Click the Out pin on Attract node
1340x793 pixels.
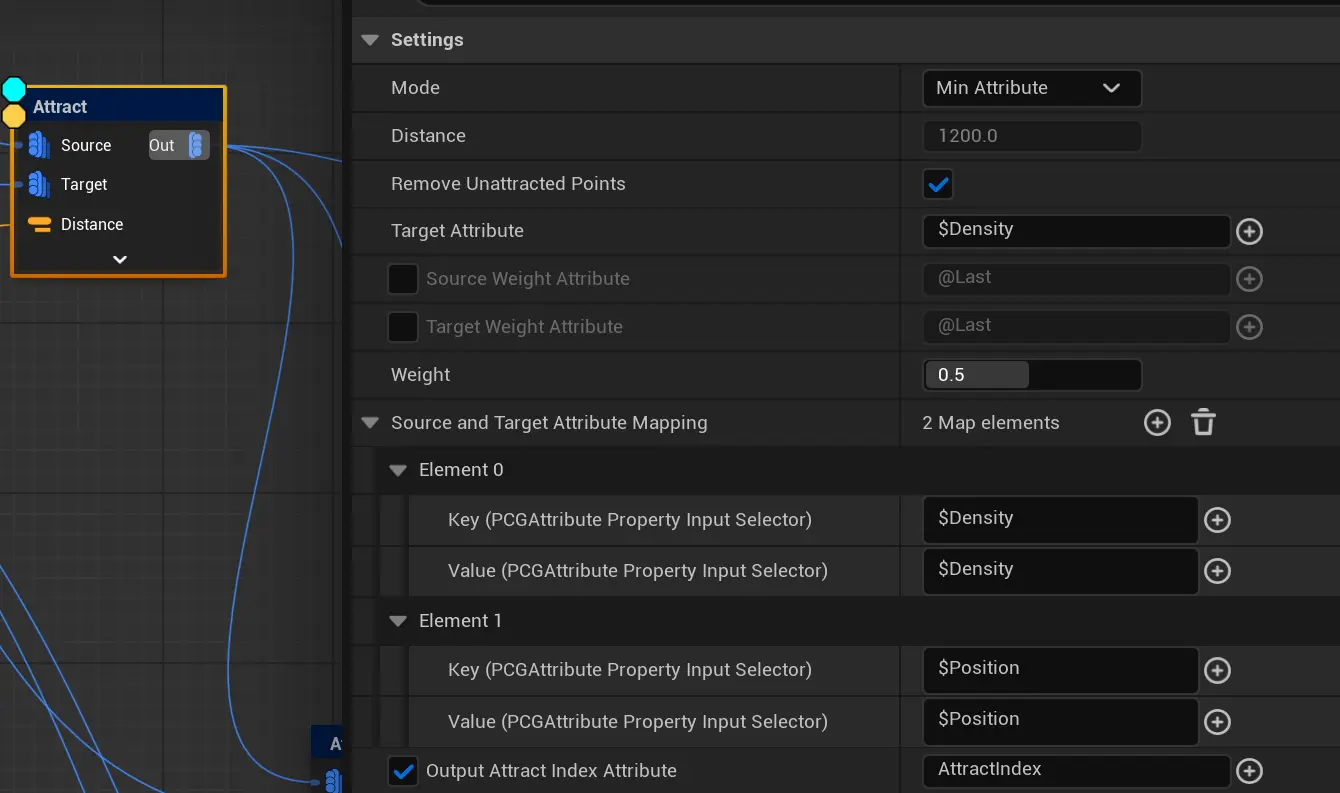pyautogui.click(x=197, y=146)
